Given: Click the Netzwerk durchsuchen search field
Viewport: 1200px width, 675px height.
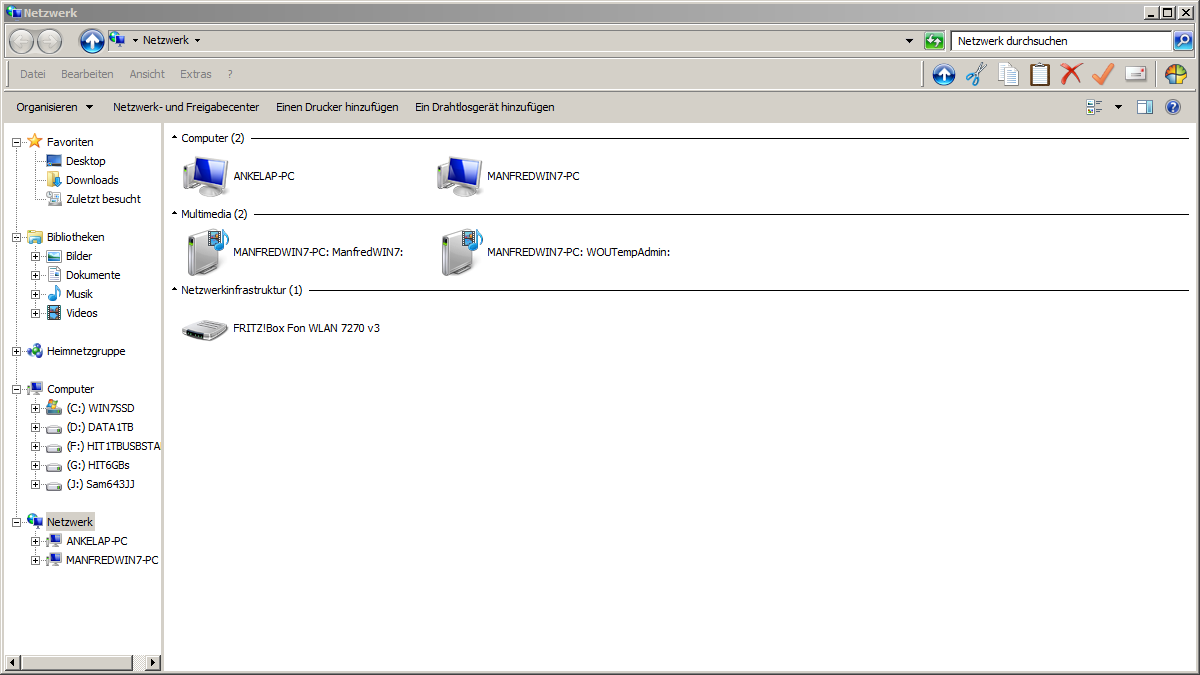Looking at the screenshot, I should pos(1059,41).
